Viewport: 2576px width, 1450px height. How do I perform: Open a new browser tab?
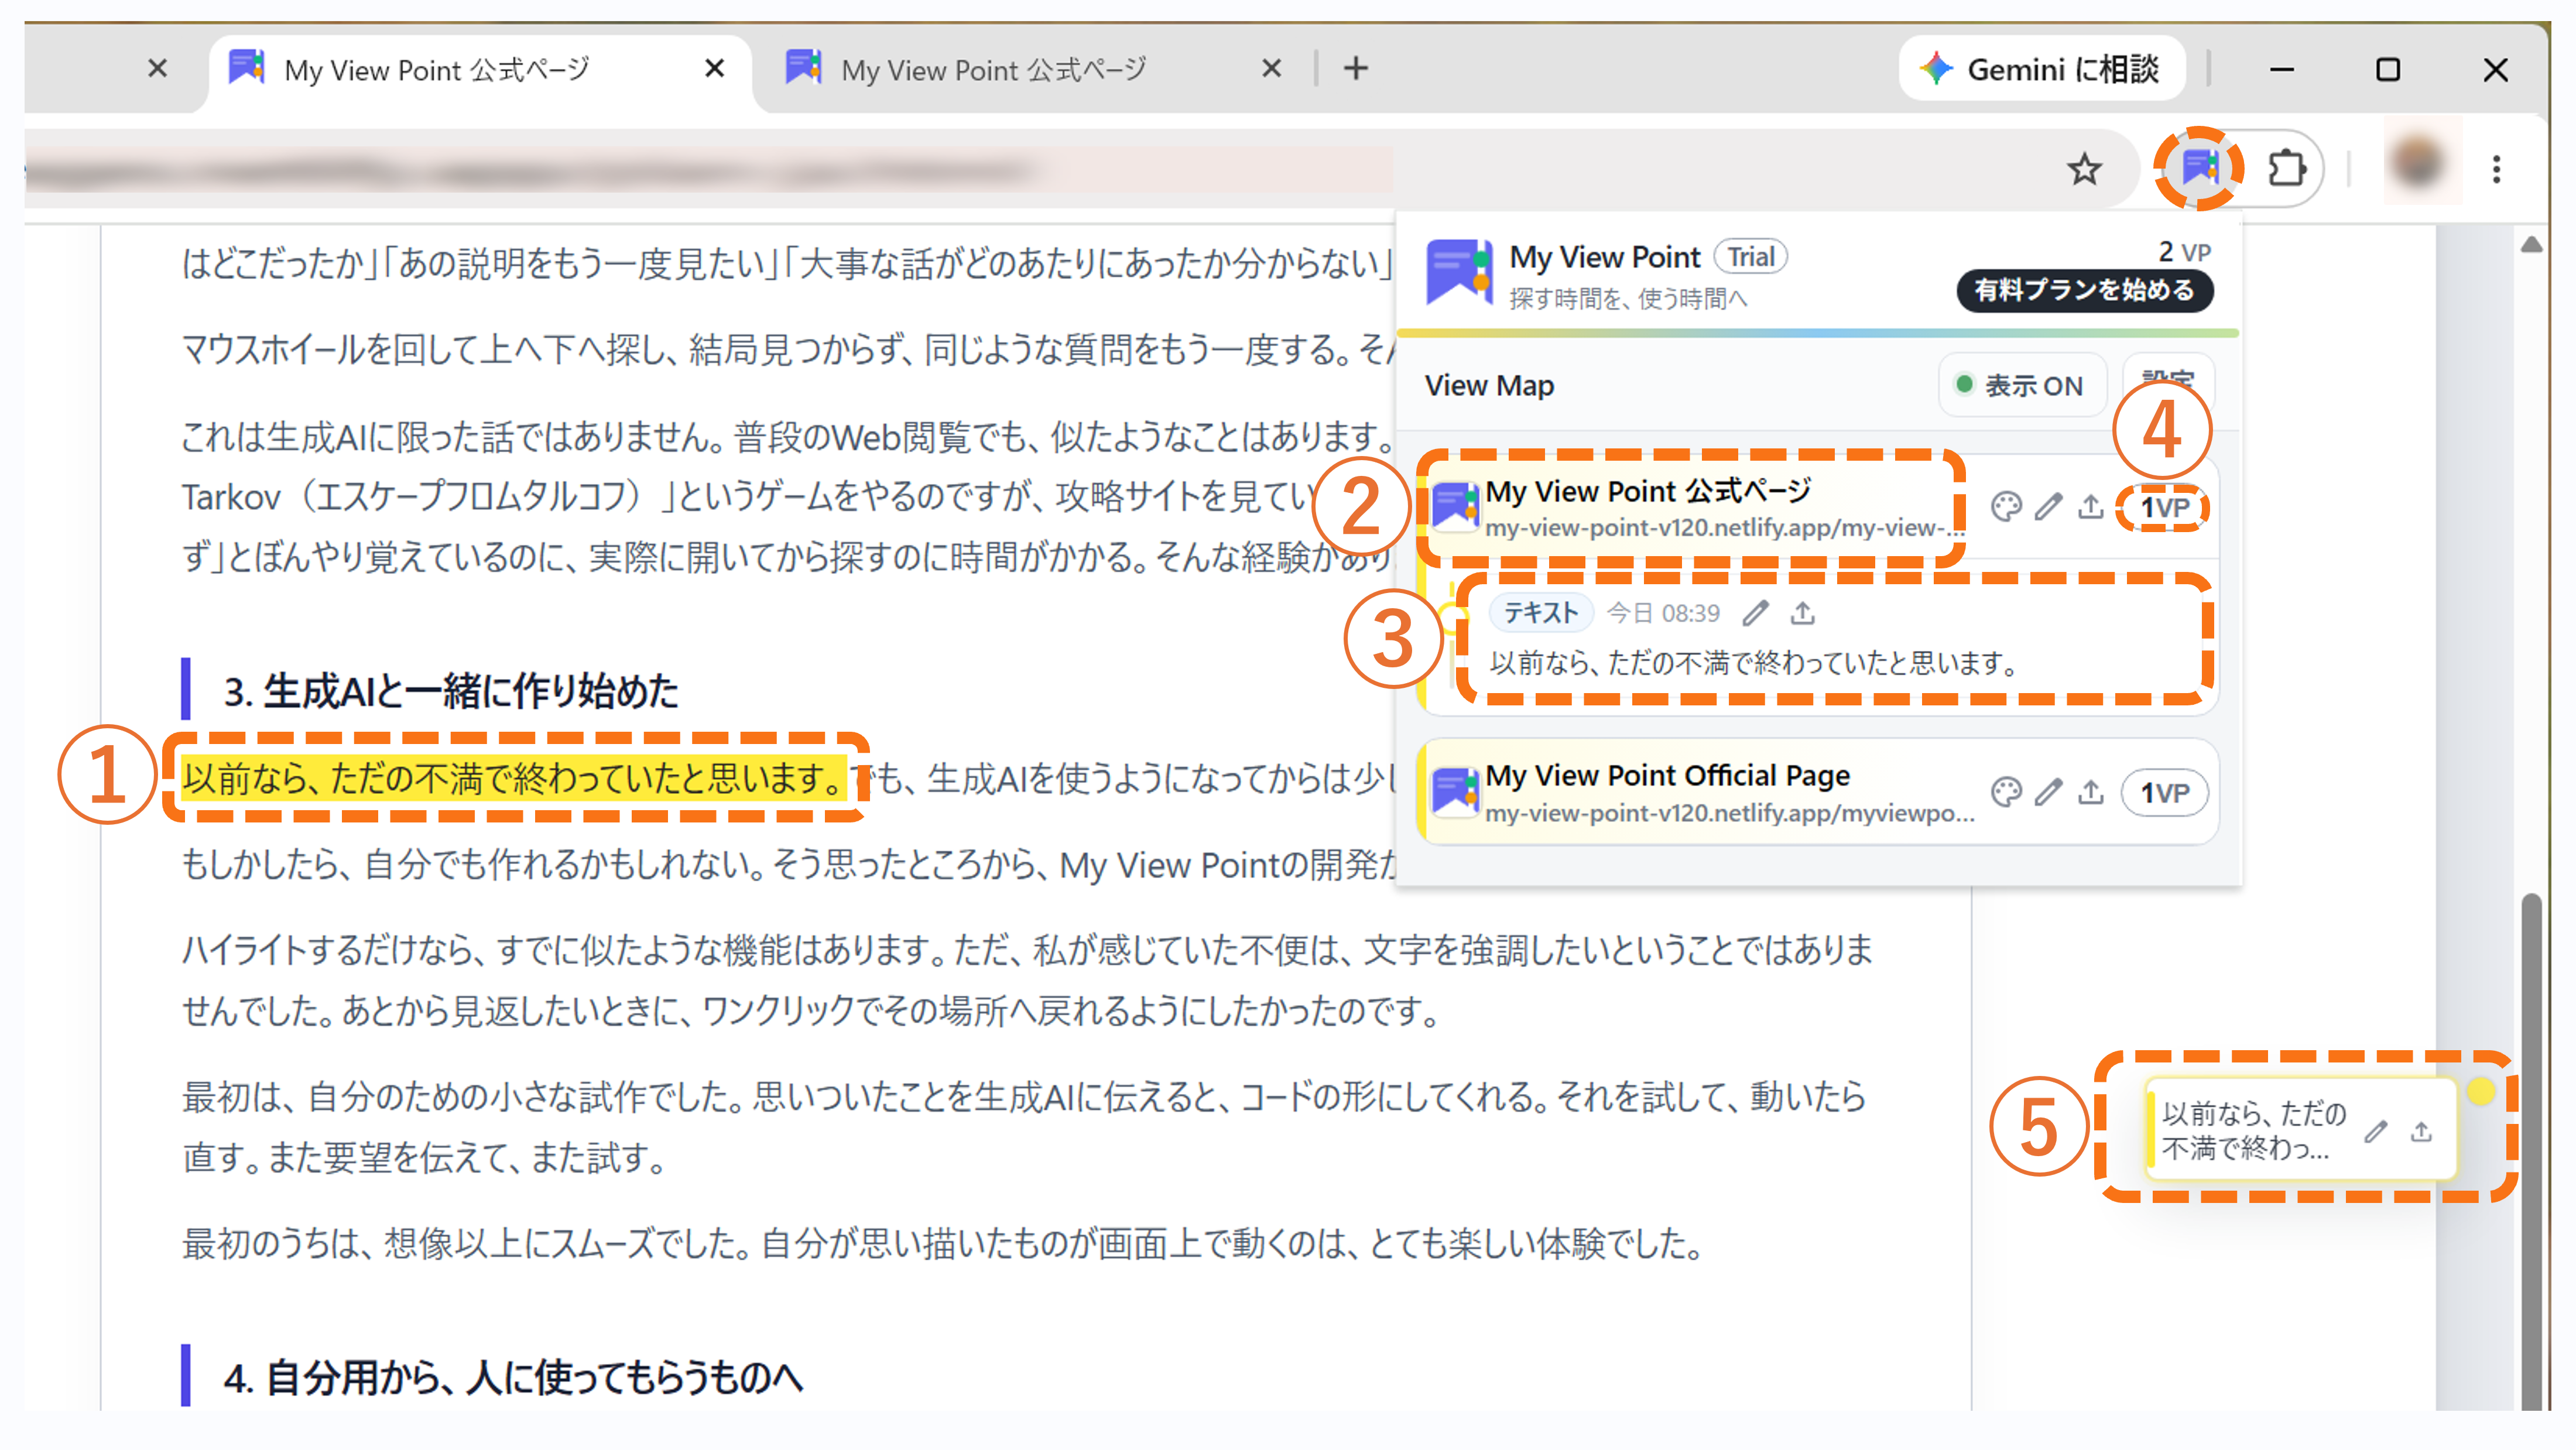pos(1356,68)
